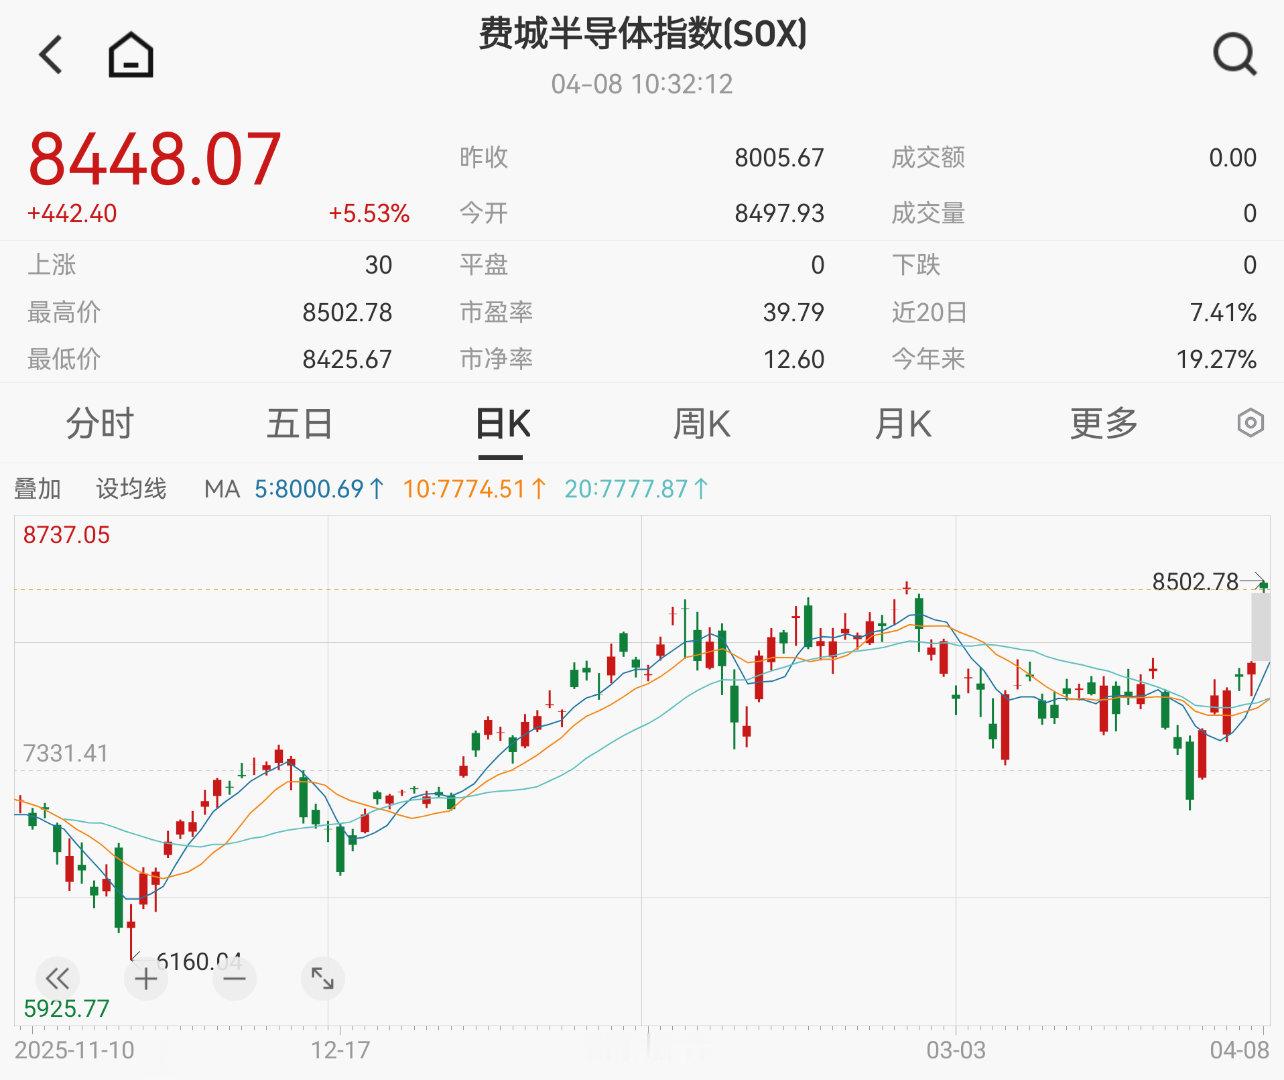Toggle the MA5 moving average line
The image size is (1284, 1080).
pyautogui.click(x=318, y=489)
